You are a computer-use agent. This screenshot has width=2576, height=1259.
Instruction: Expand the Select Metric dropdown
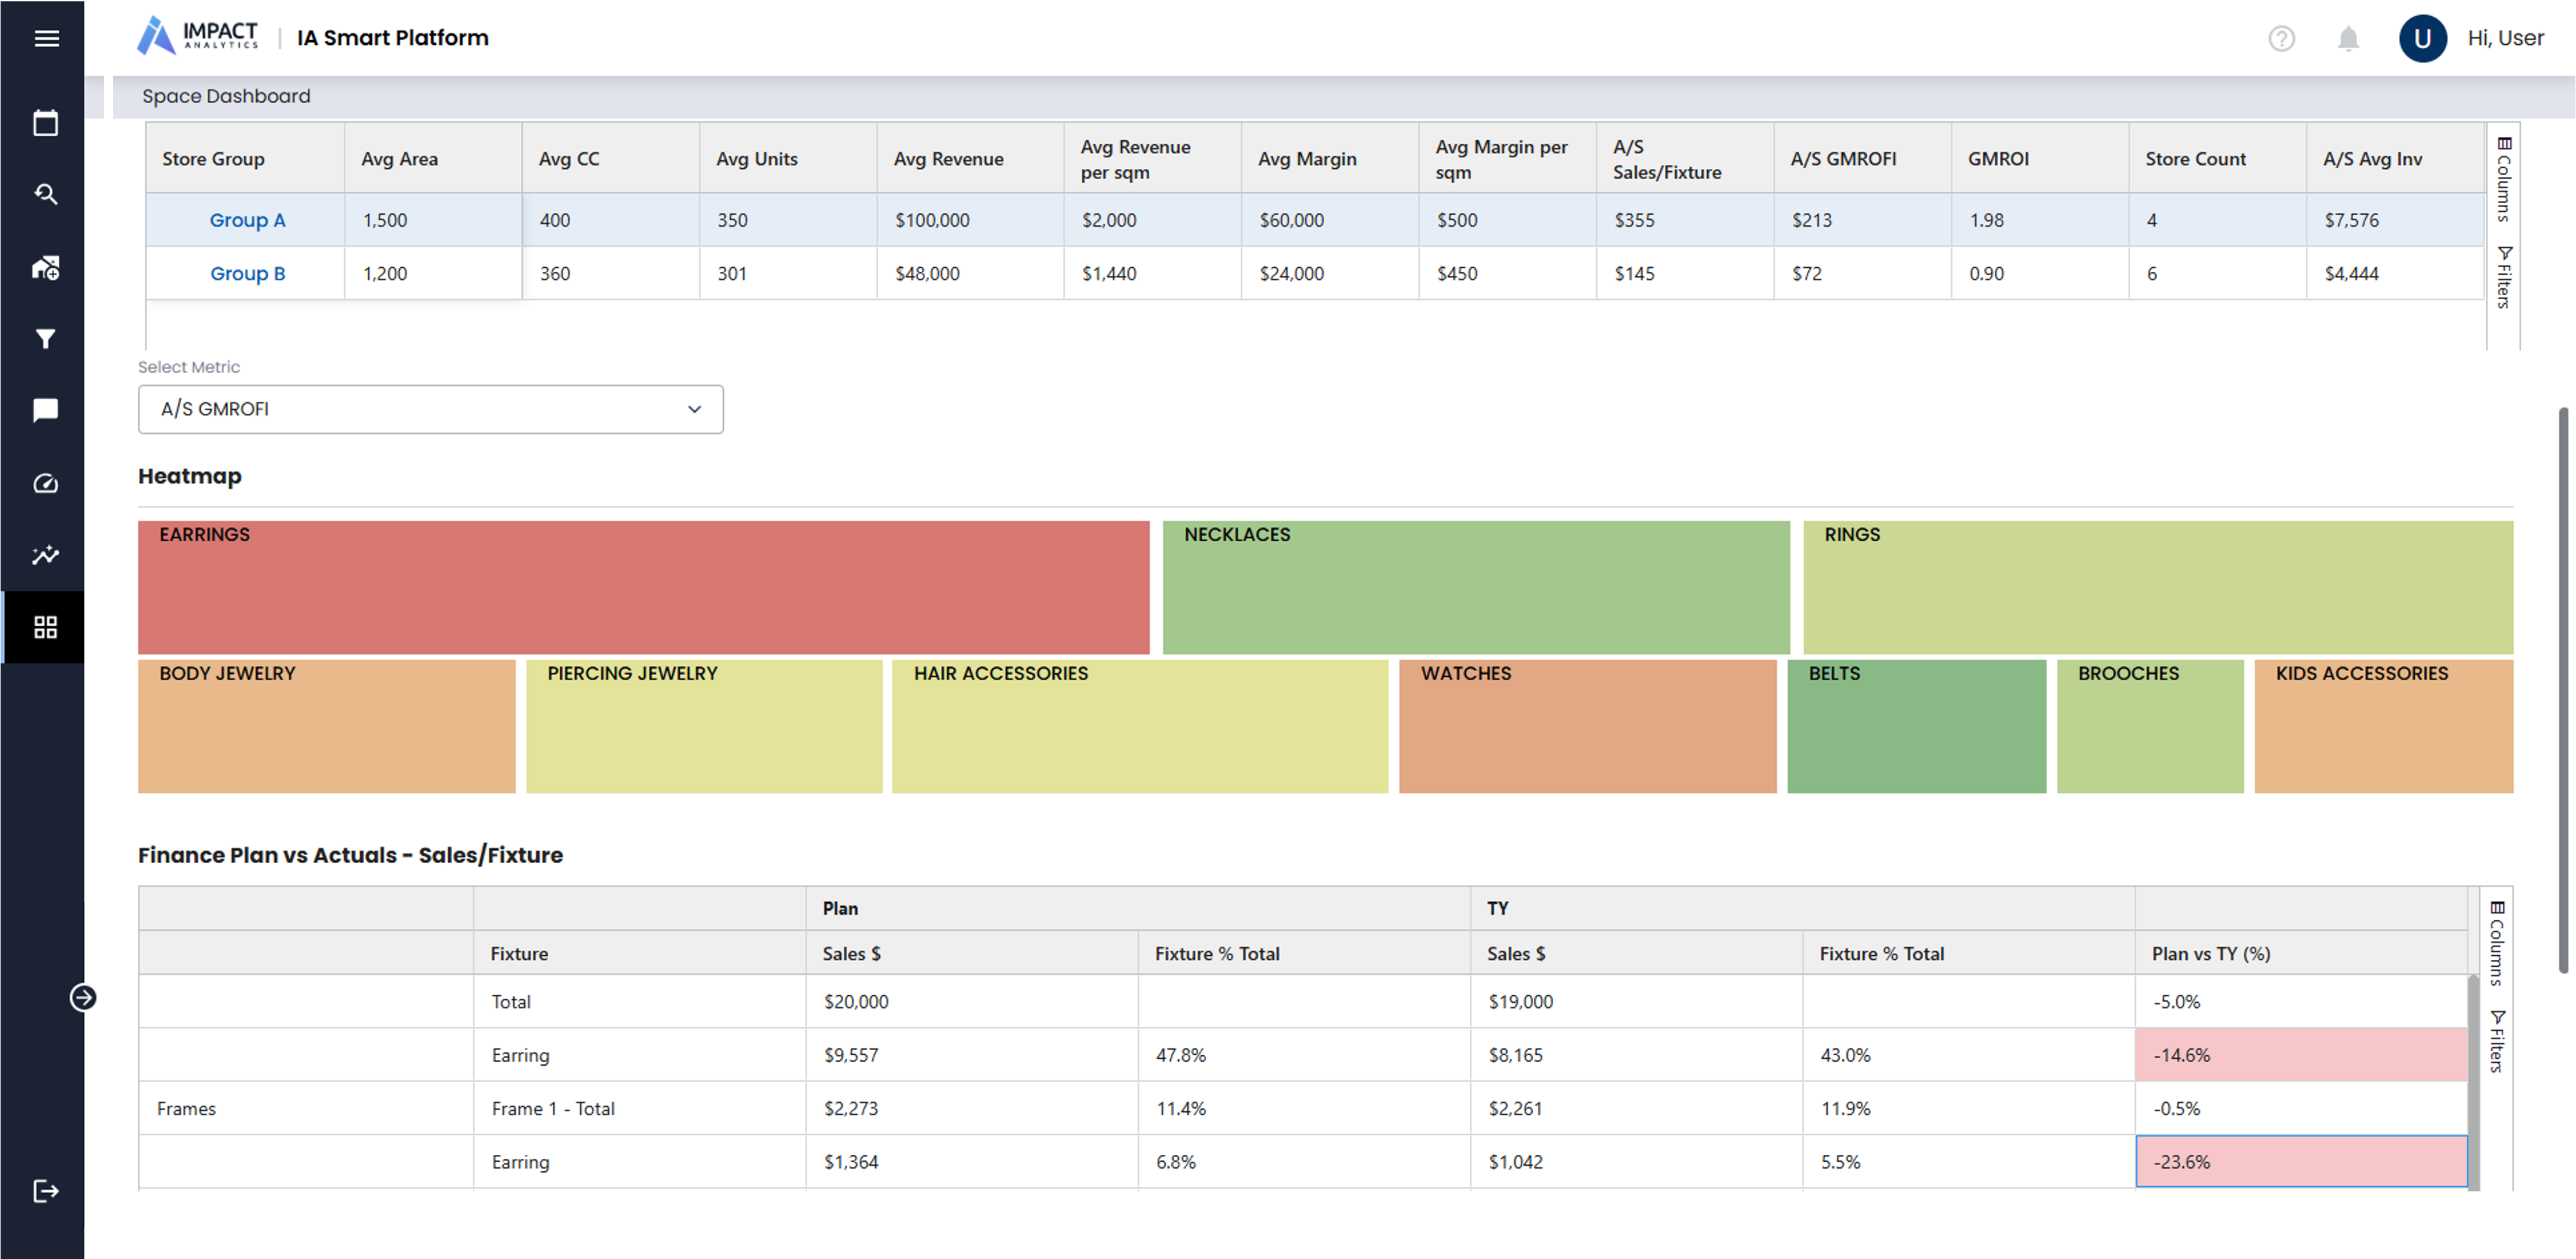click(430, 409)
